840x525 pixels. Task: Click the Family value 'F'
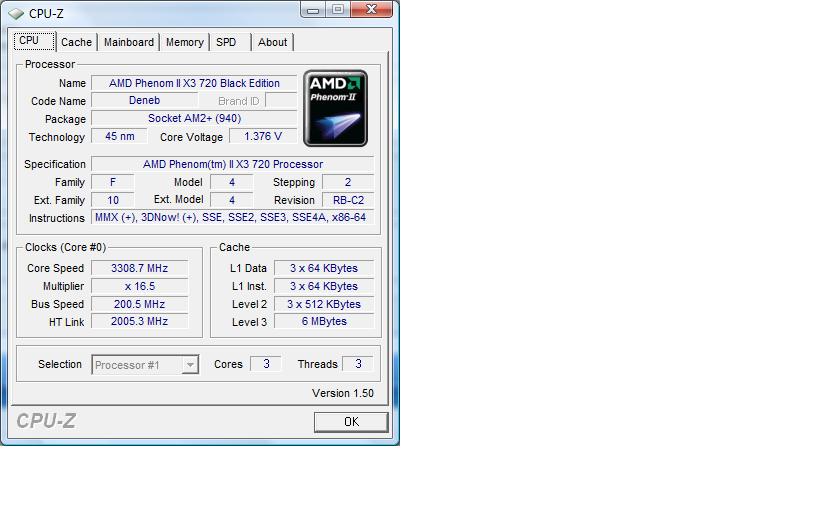click(x=112, y=183)
